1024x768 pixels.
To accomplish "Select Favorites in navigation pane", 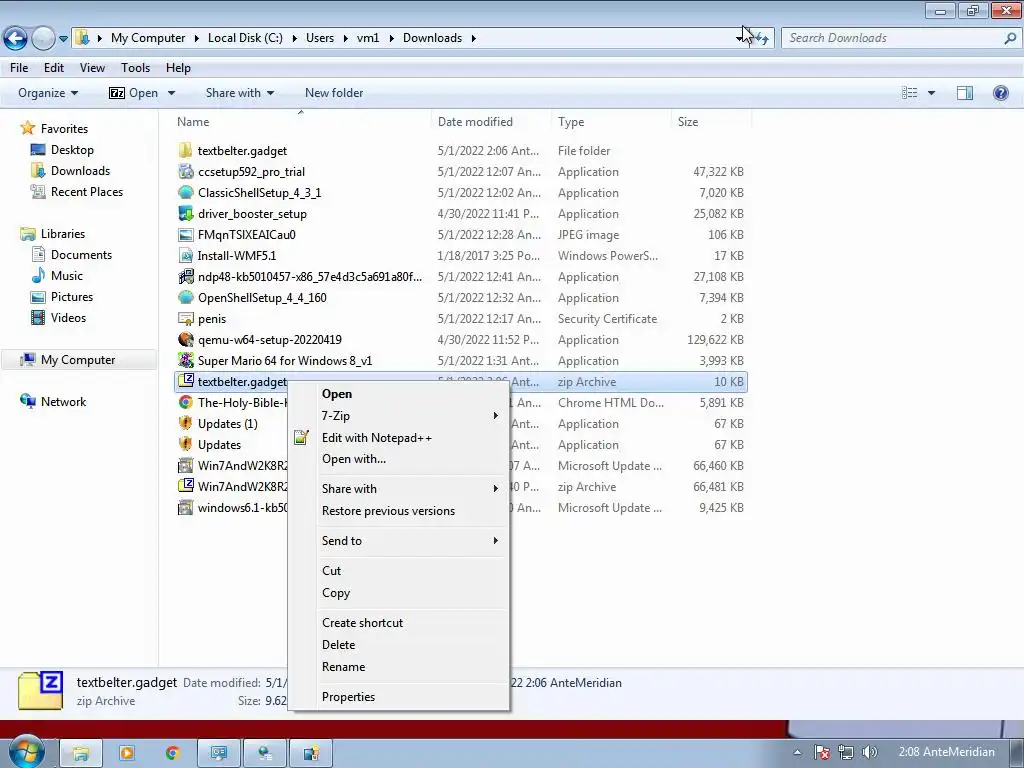I will coord(64,129).
